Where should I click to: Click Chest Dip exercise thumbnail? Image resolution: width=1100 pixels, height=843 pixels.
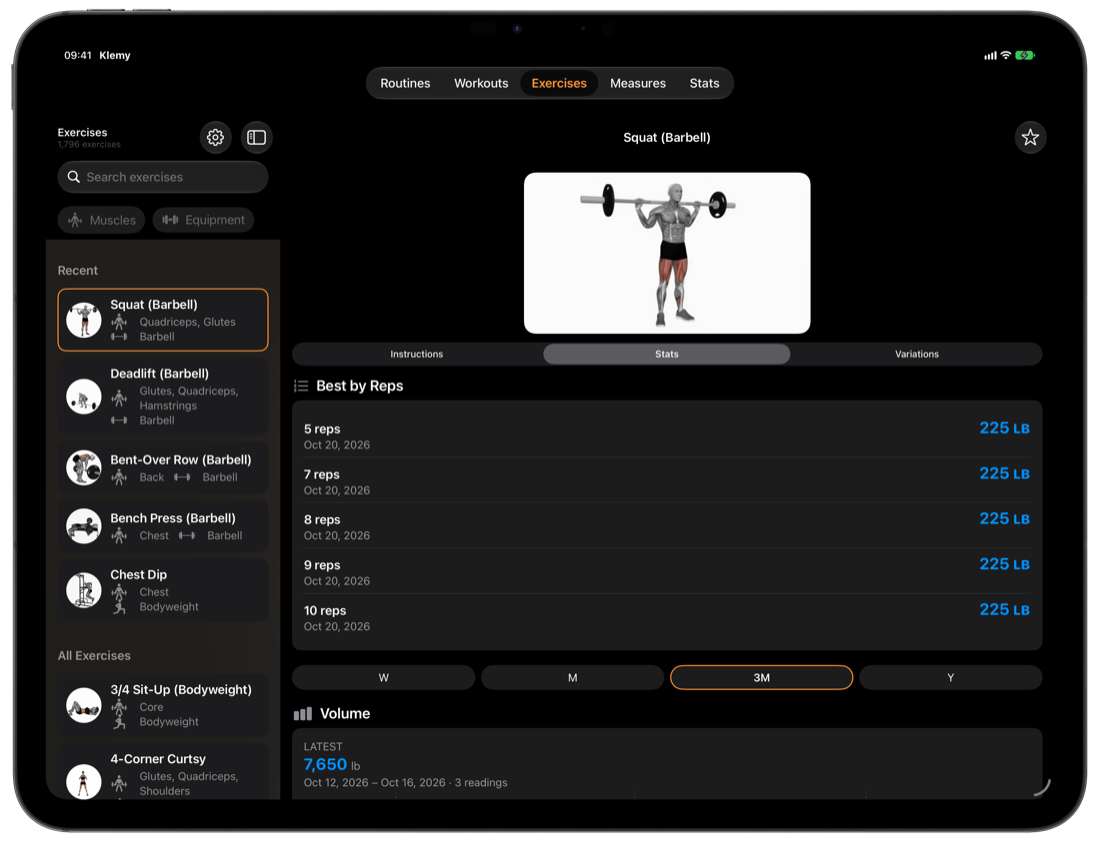tap(83, 590)
